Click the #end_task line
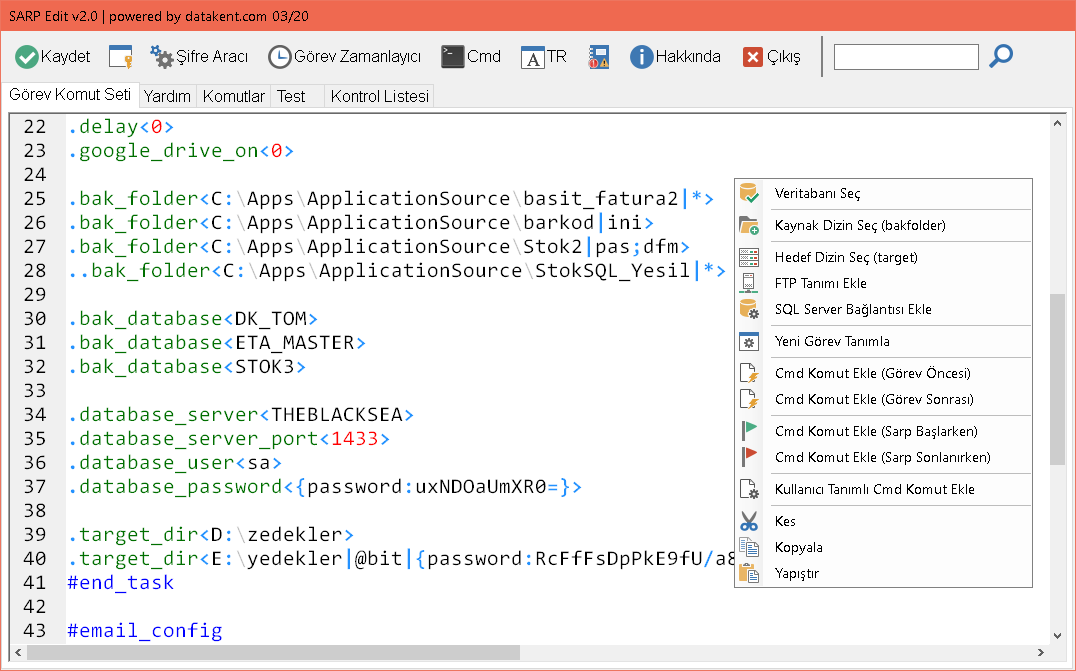This screenshot has width=1076, height=671. 121,583
